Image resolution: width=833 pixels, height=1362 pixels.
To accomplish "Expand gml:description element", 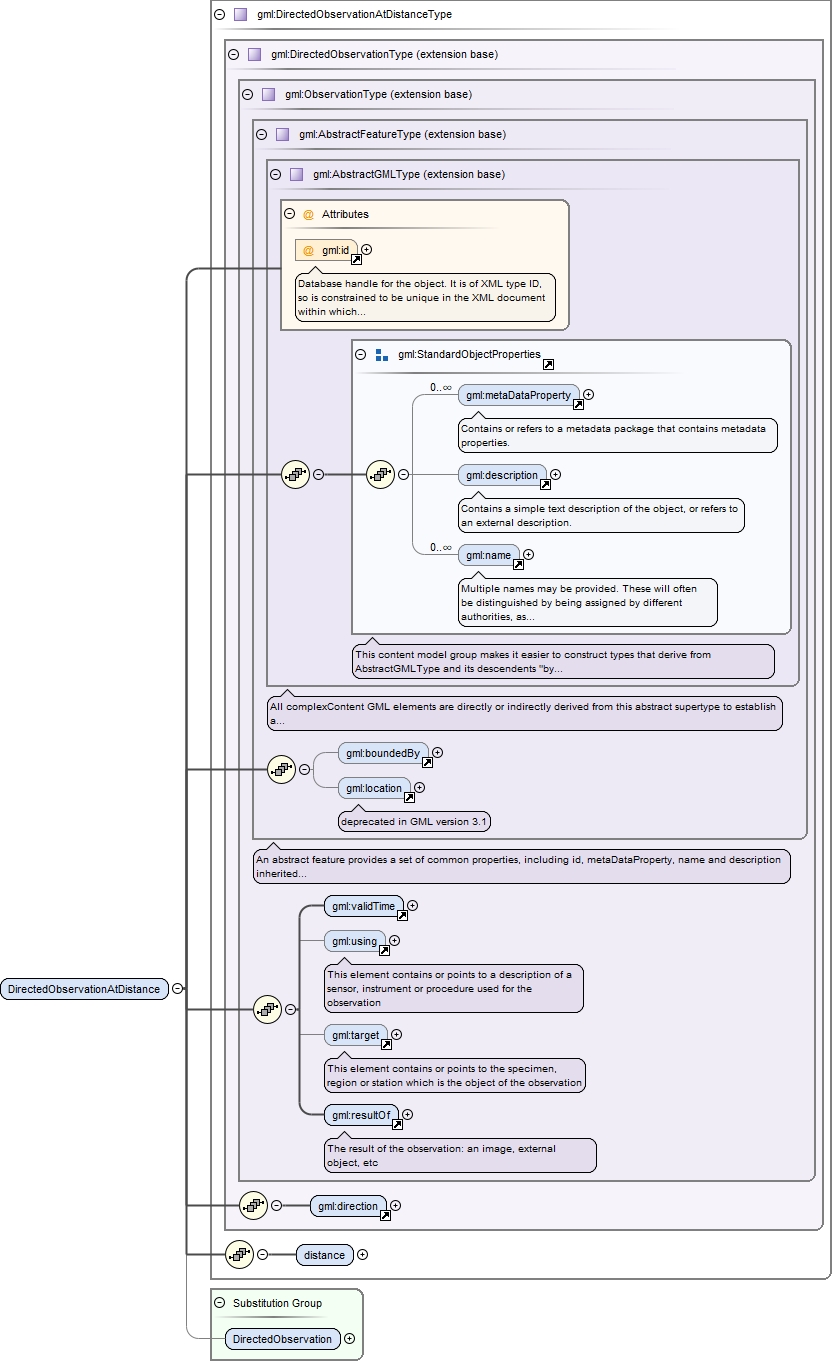I will coord(556,475).
